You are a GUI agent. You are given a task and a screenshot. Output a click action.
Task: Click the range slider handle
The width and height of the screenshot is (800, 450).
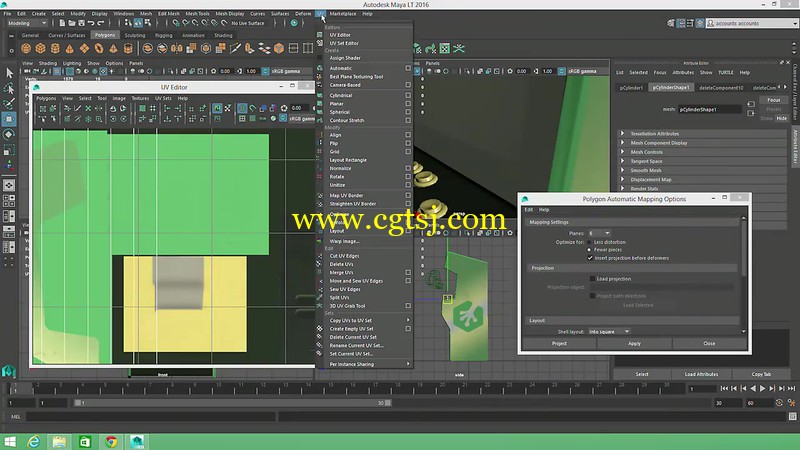[x=78, y=403]
